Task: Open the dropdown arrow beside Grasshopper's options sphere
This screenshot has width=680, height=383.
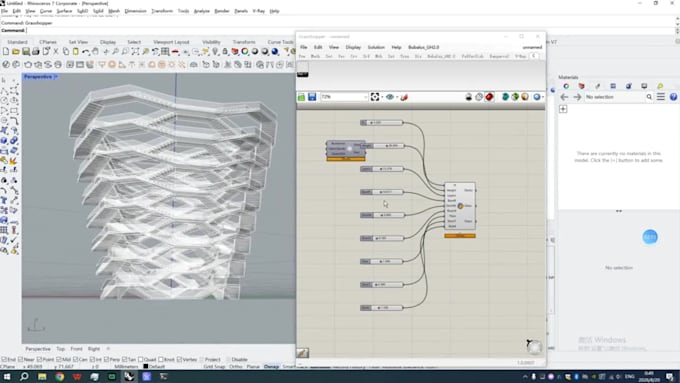Action: click(x=543, y=97)
